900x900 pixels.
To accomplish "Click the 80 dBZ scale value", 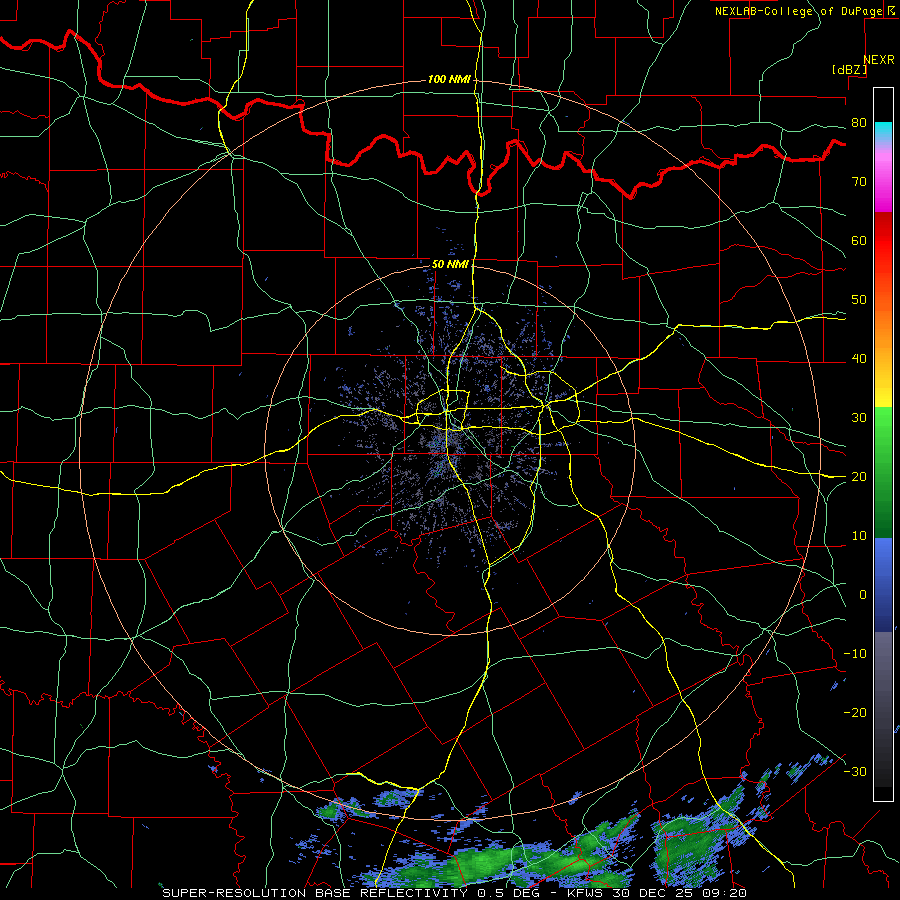I will (859, 123).
